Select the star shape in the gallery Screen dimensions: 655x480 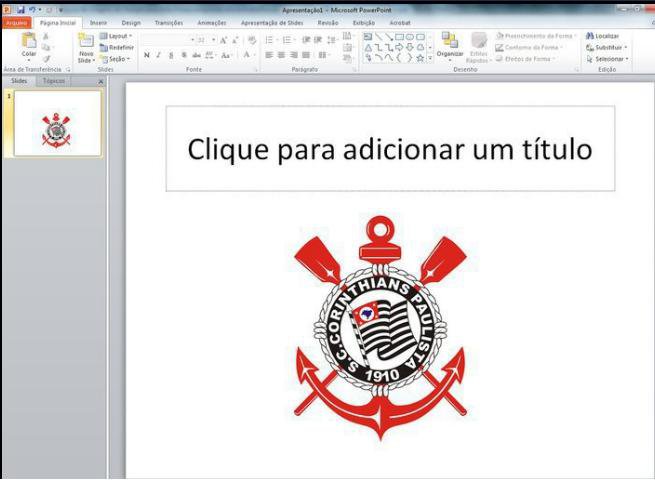pos(420,58)
